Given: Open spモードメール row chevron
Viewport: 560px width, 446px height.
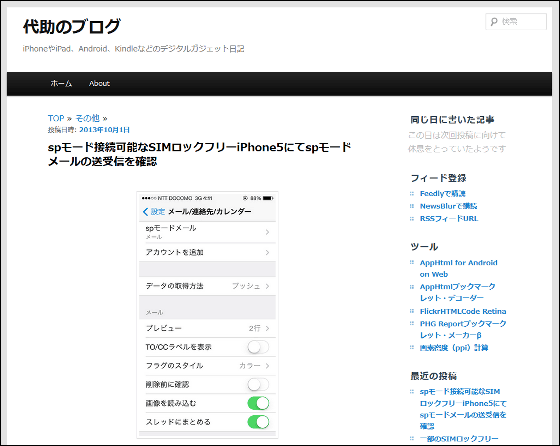Looking at the screenshot, I should click(268, 232).
